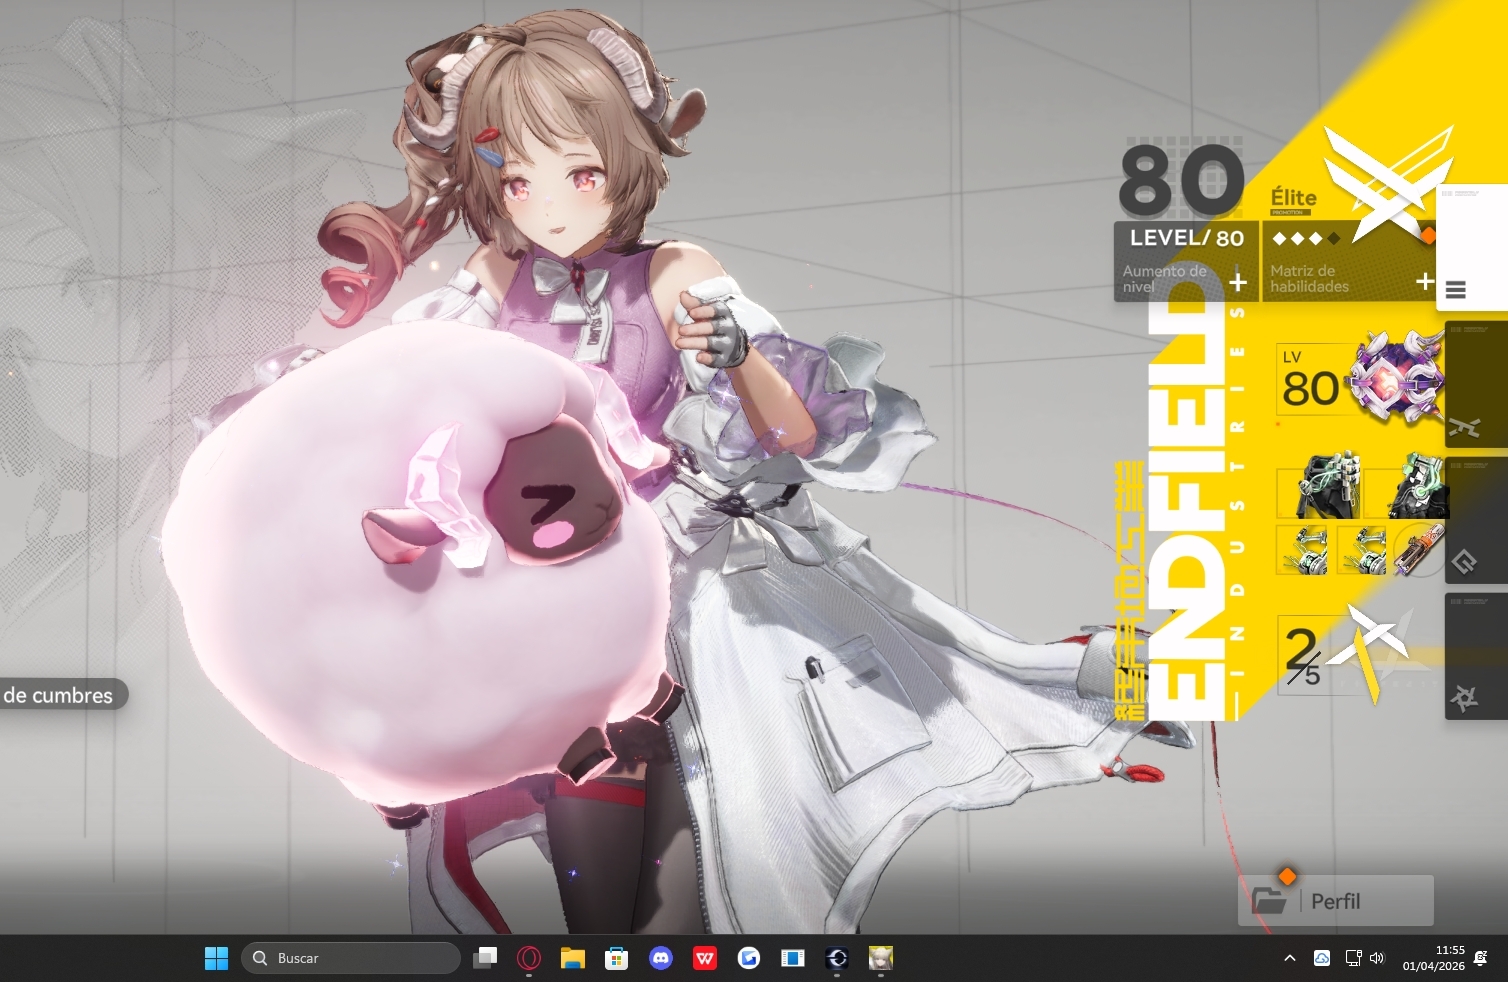
Task: Launch Opera browser from the taskbar
Action: point(529,958)
